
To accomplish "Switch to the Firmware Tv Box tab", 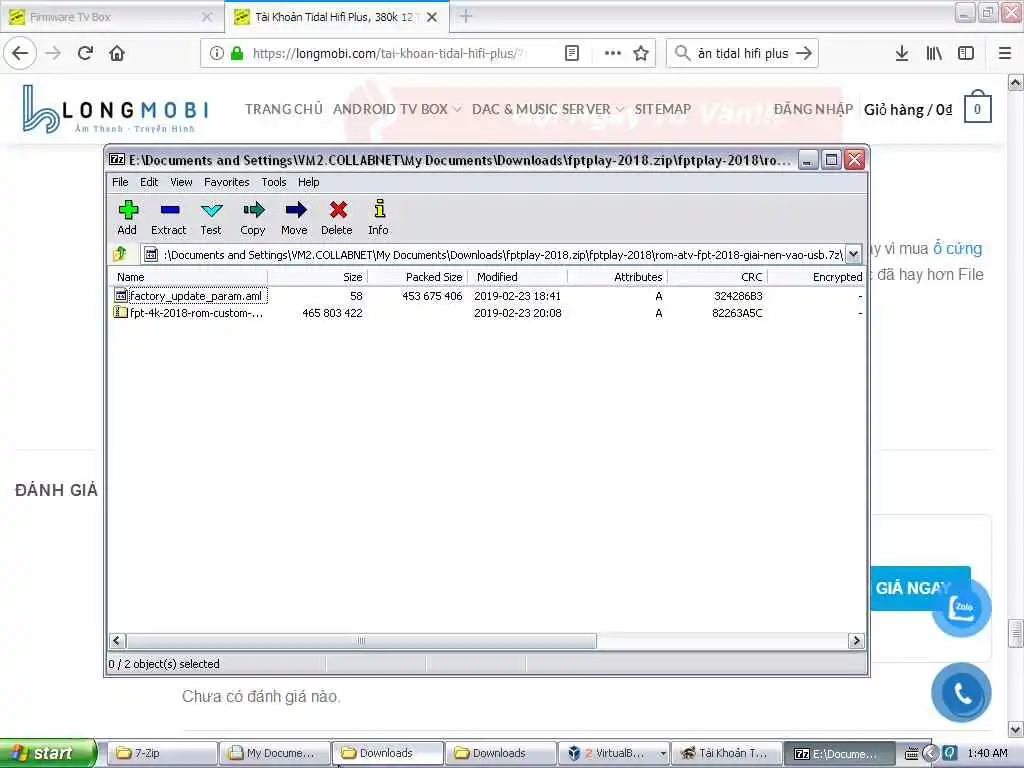I will click(111, 17).
